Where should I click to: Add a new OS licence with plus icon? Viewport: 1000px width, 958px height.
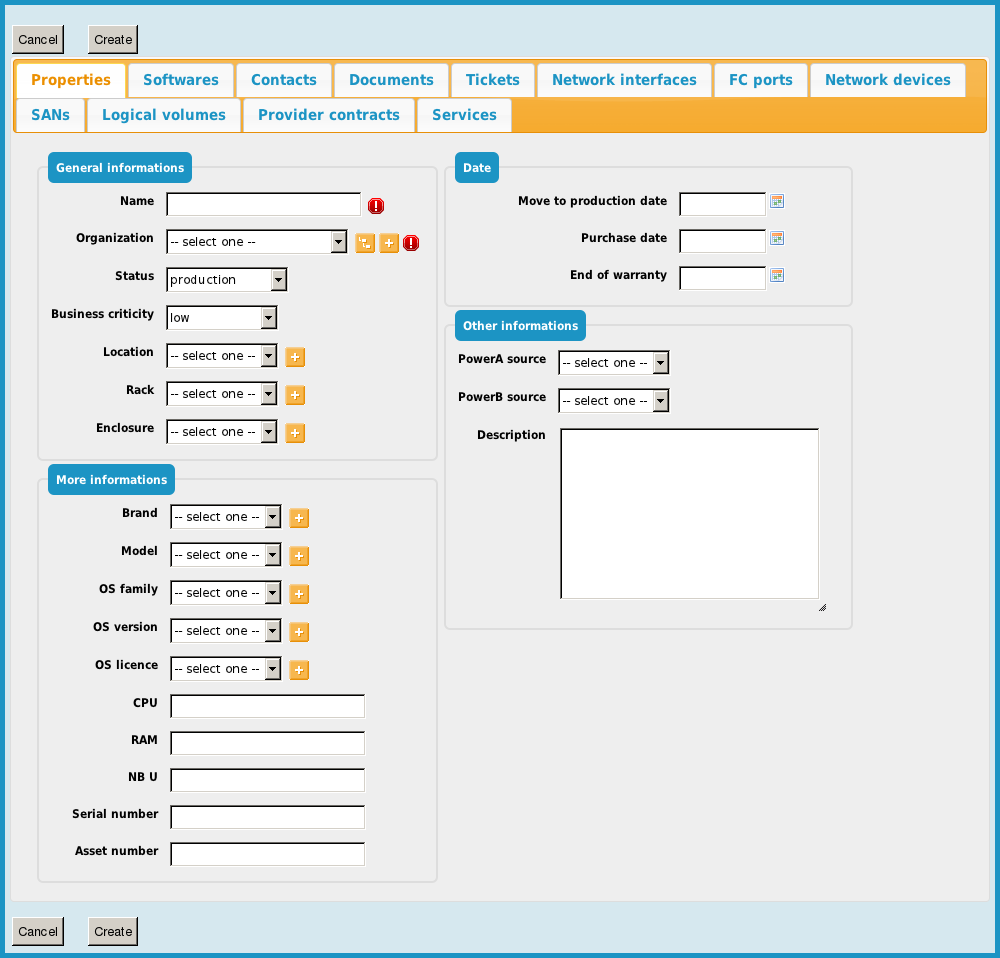pos(299,670)
